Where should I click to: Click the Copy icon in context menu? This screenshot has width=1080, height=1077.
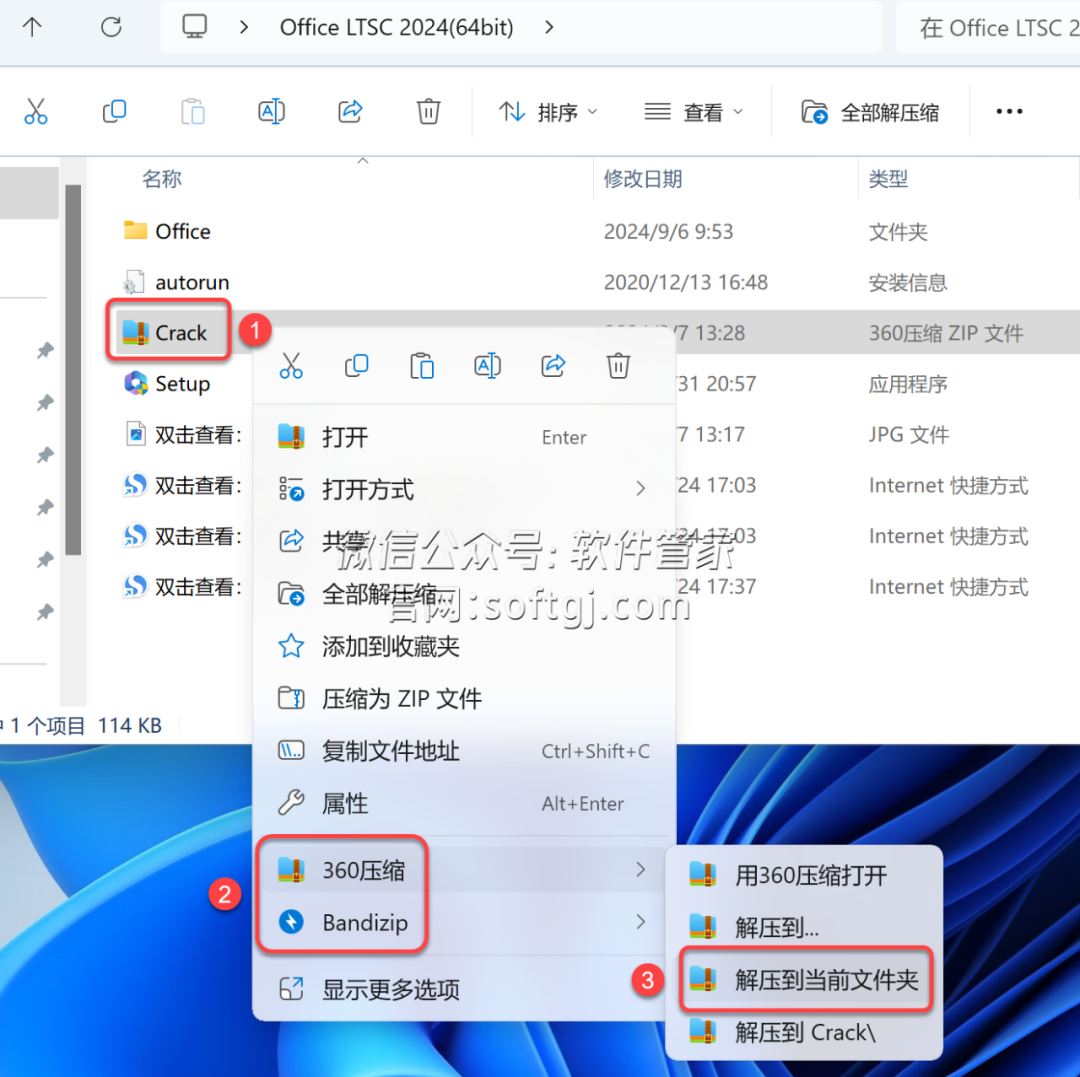click(356, 366)
